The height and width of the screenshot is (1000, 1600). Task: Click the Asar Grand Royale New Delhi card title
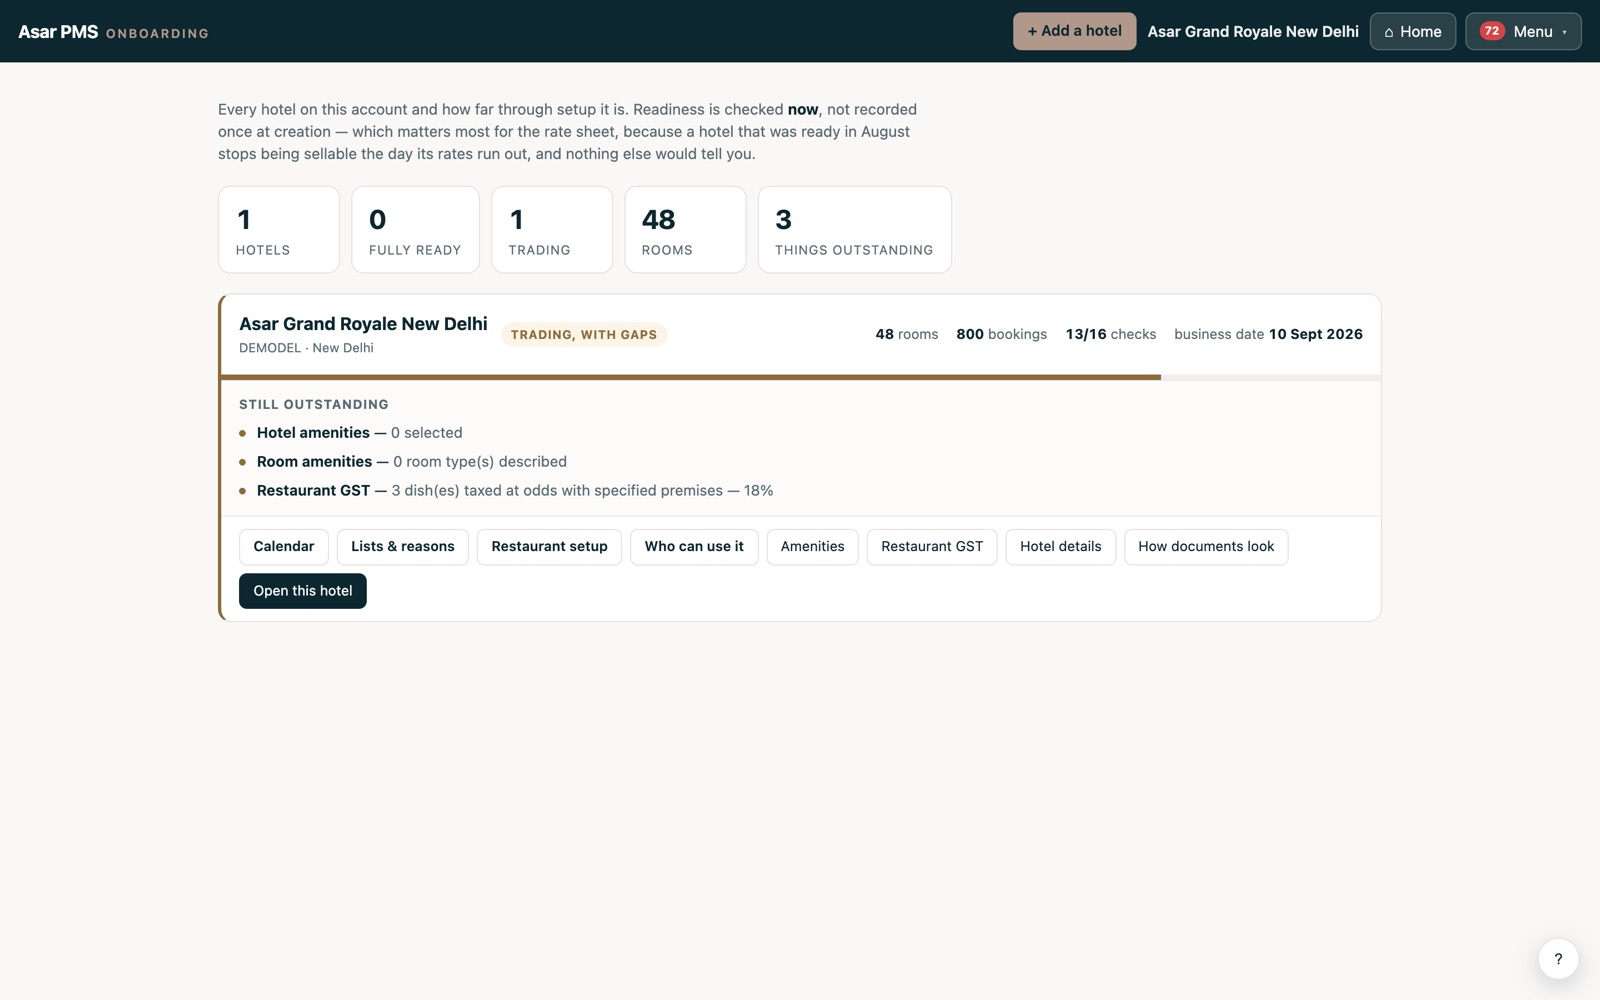[x=363, y=324]
